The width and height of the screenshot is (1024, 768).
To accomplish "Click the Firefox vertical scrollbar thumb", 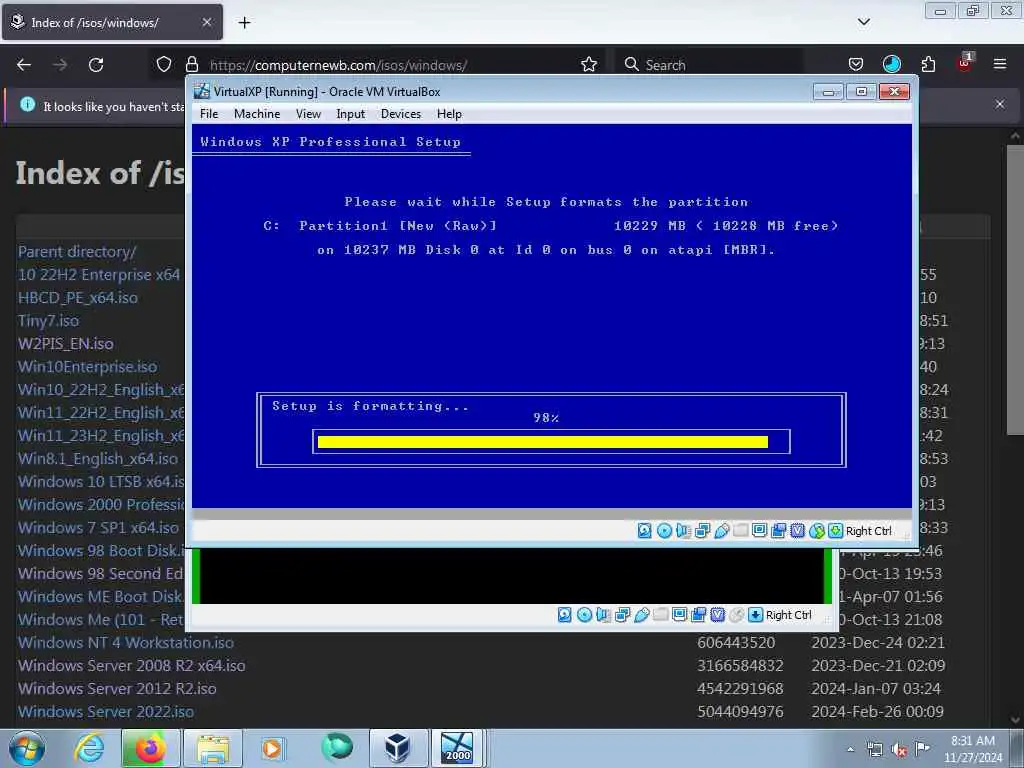I will [x=1015, y=289].
